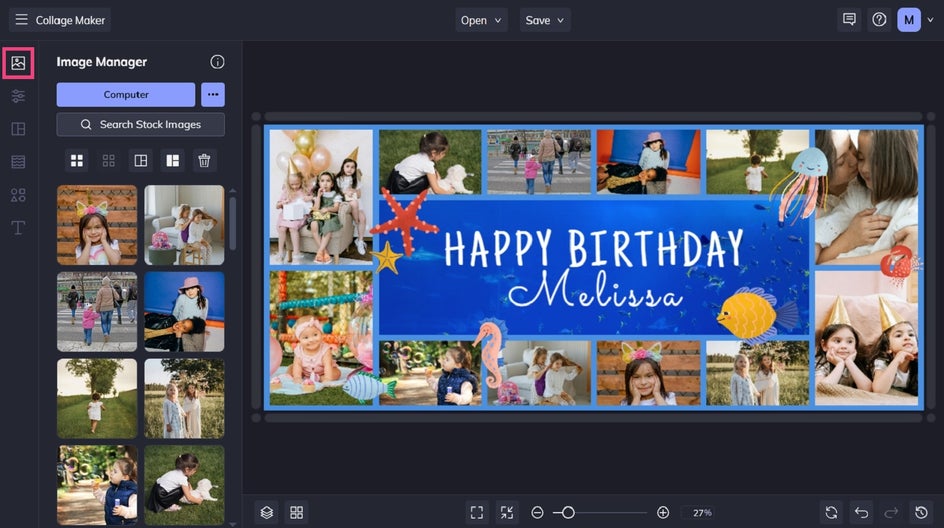Expand the Save dropdown
944x528 pixels.
click(x=545, y=20)
